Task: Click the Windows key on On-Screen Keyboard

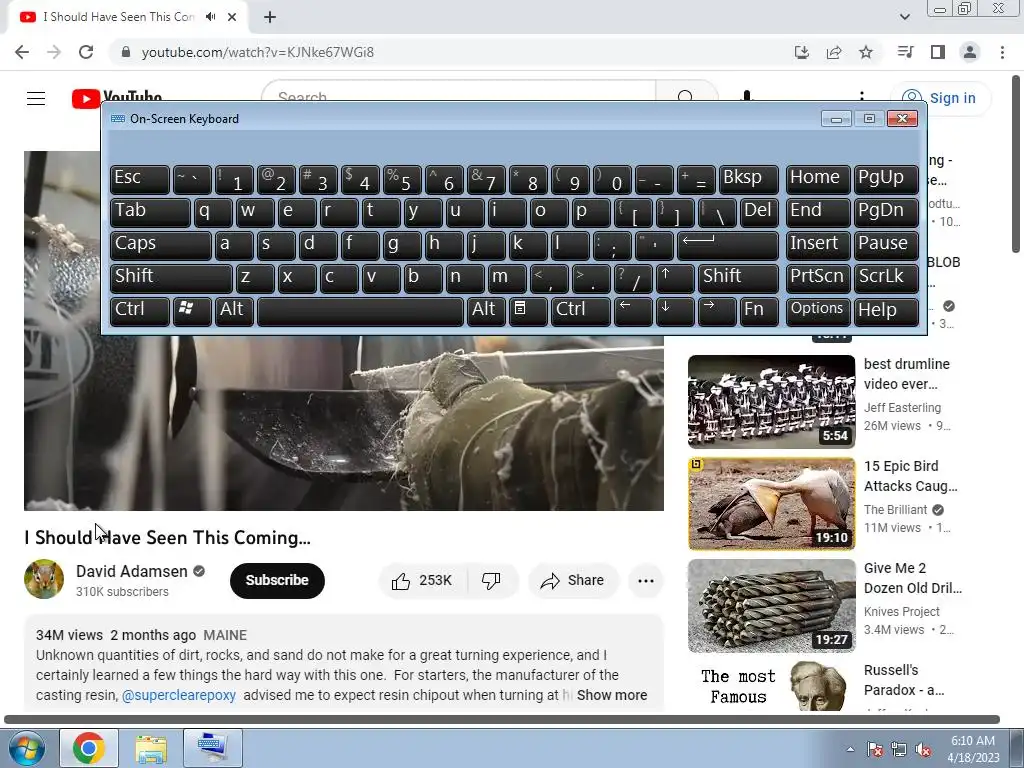Action: point(192,310)
